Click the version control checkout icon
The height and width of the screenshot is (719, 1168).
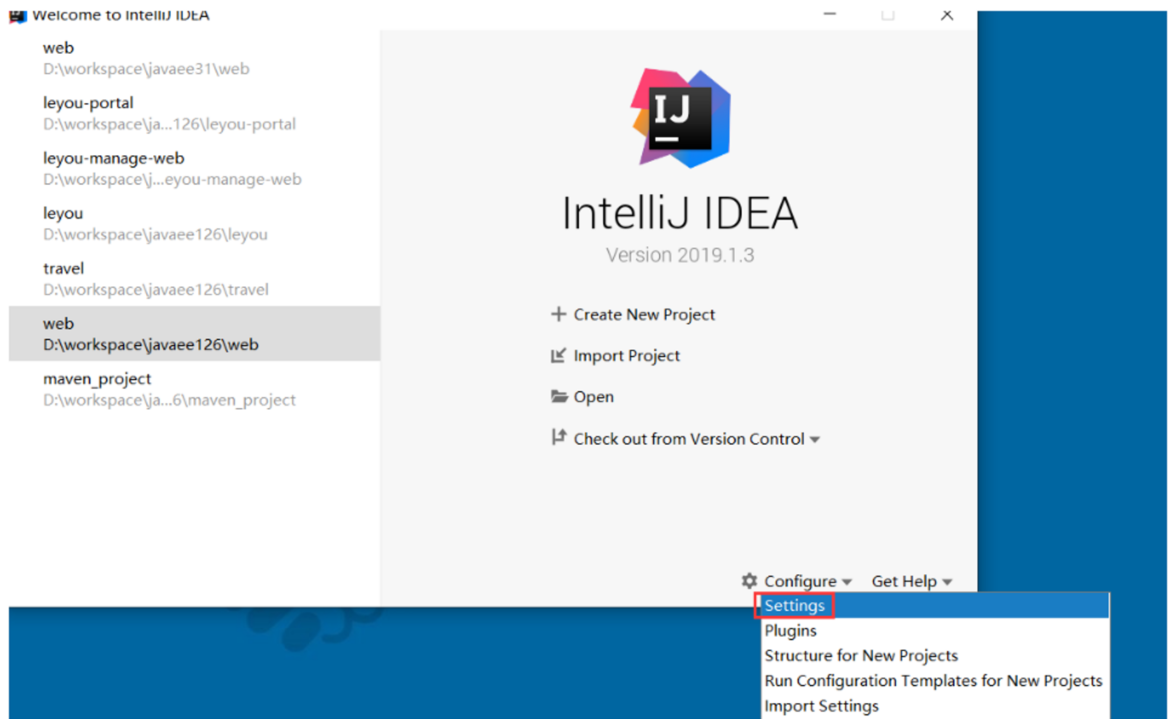[x=558, y=437]
